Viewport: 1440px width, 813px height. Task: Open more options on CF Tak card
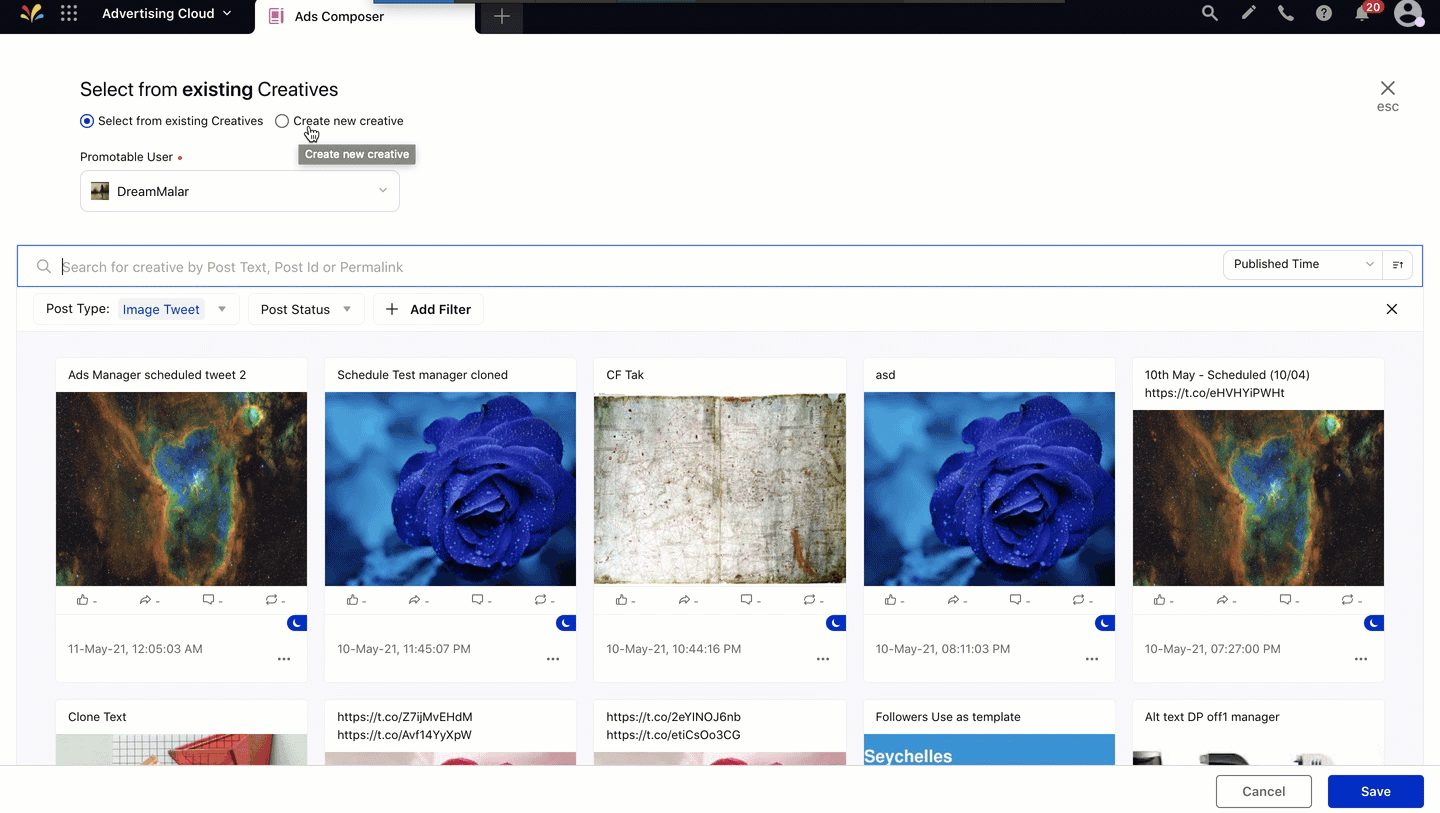coord(823,659)
